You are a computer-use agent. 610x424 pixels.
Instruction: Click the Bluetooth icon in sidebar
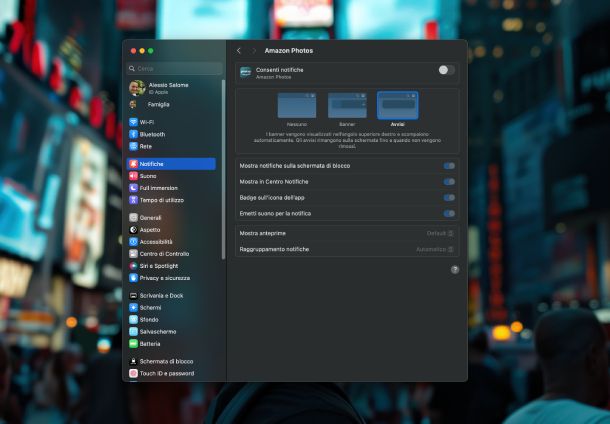[133, 134]
